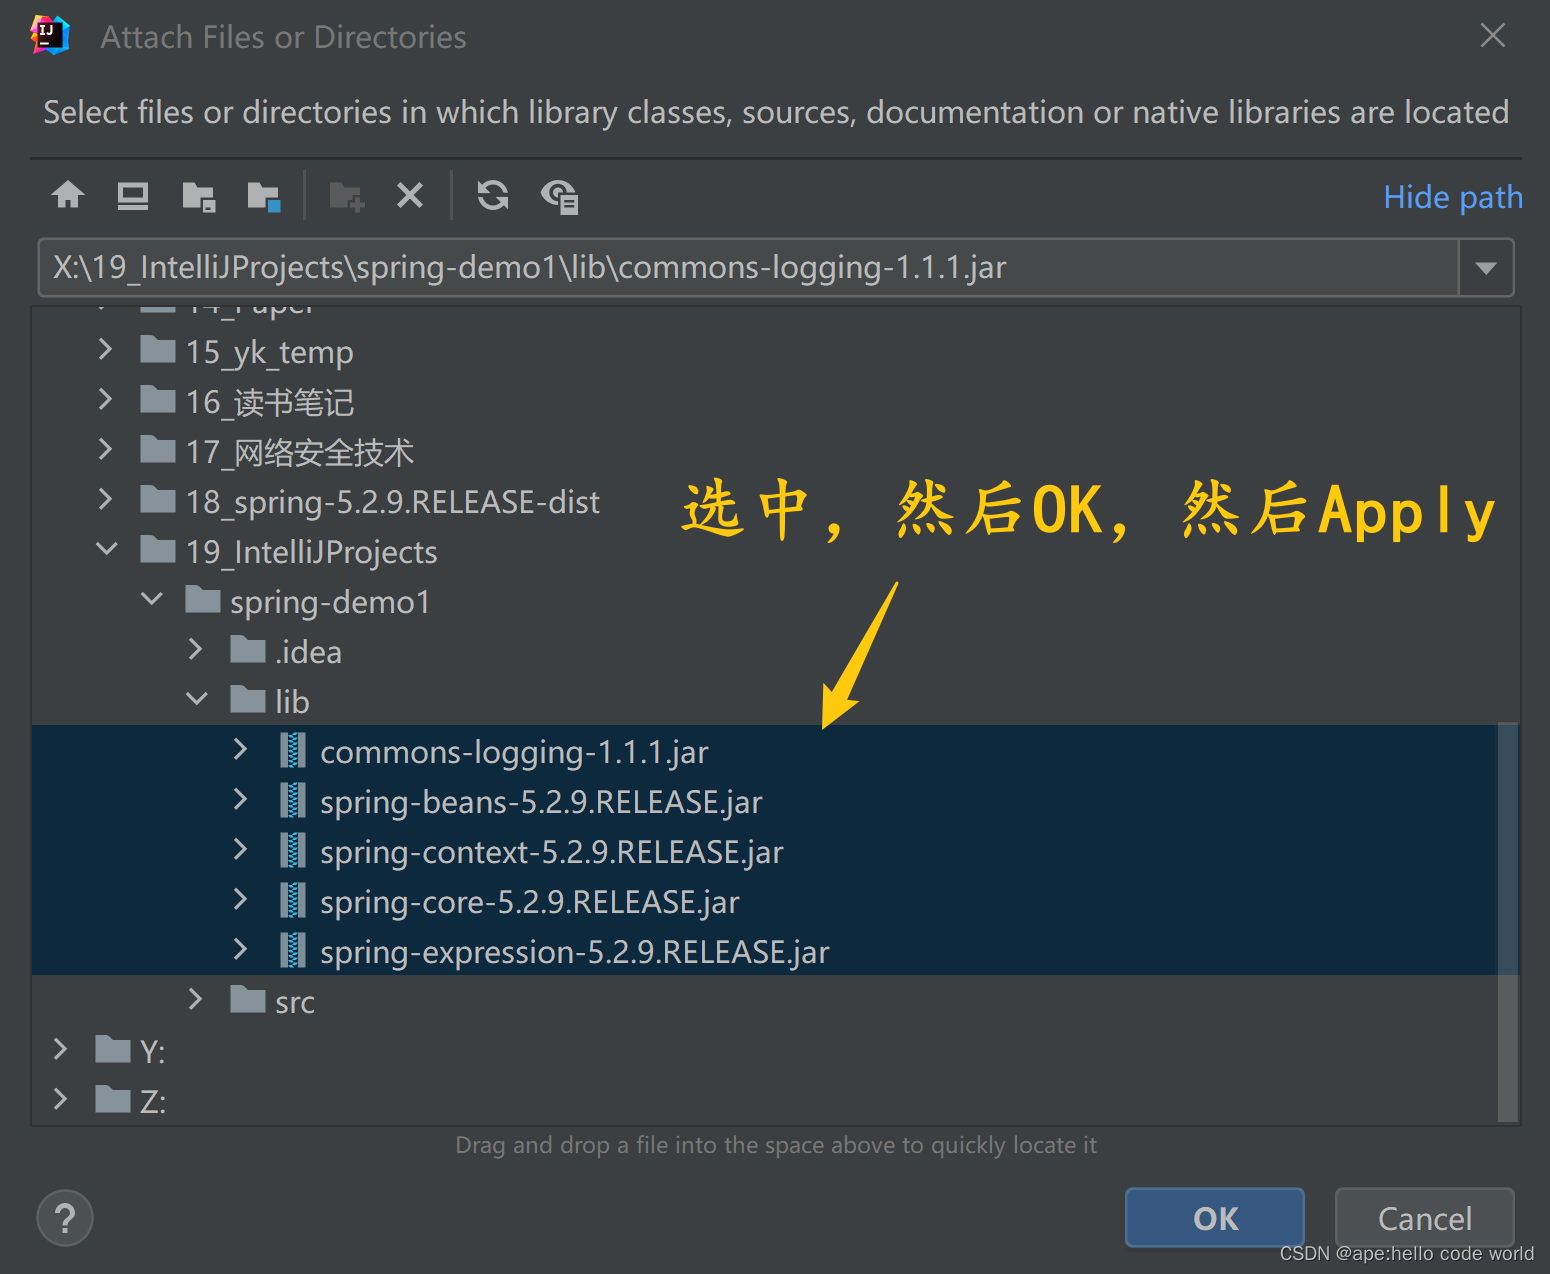Click the drive icon of Z:
Viewport: 1550px width, 1274px height.
point(113,1099)
